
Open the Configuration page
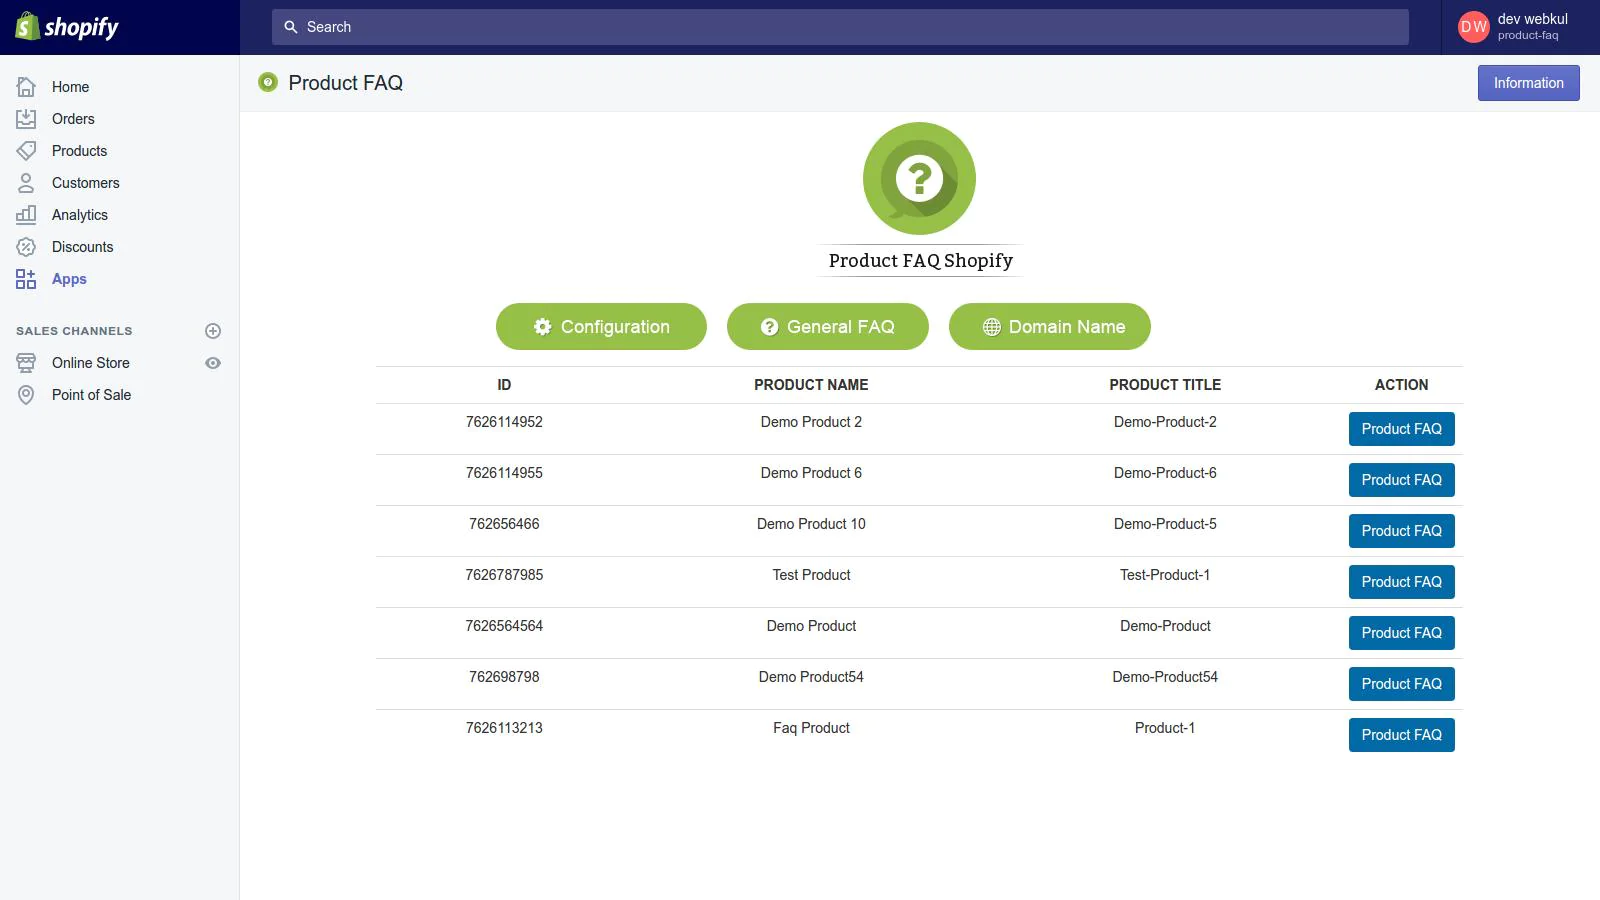(601, 327)
